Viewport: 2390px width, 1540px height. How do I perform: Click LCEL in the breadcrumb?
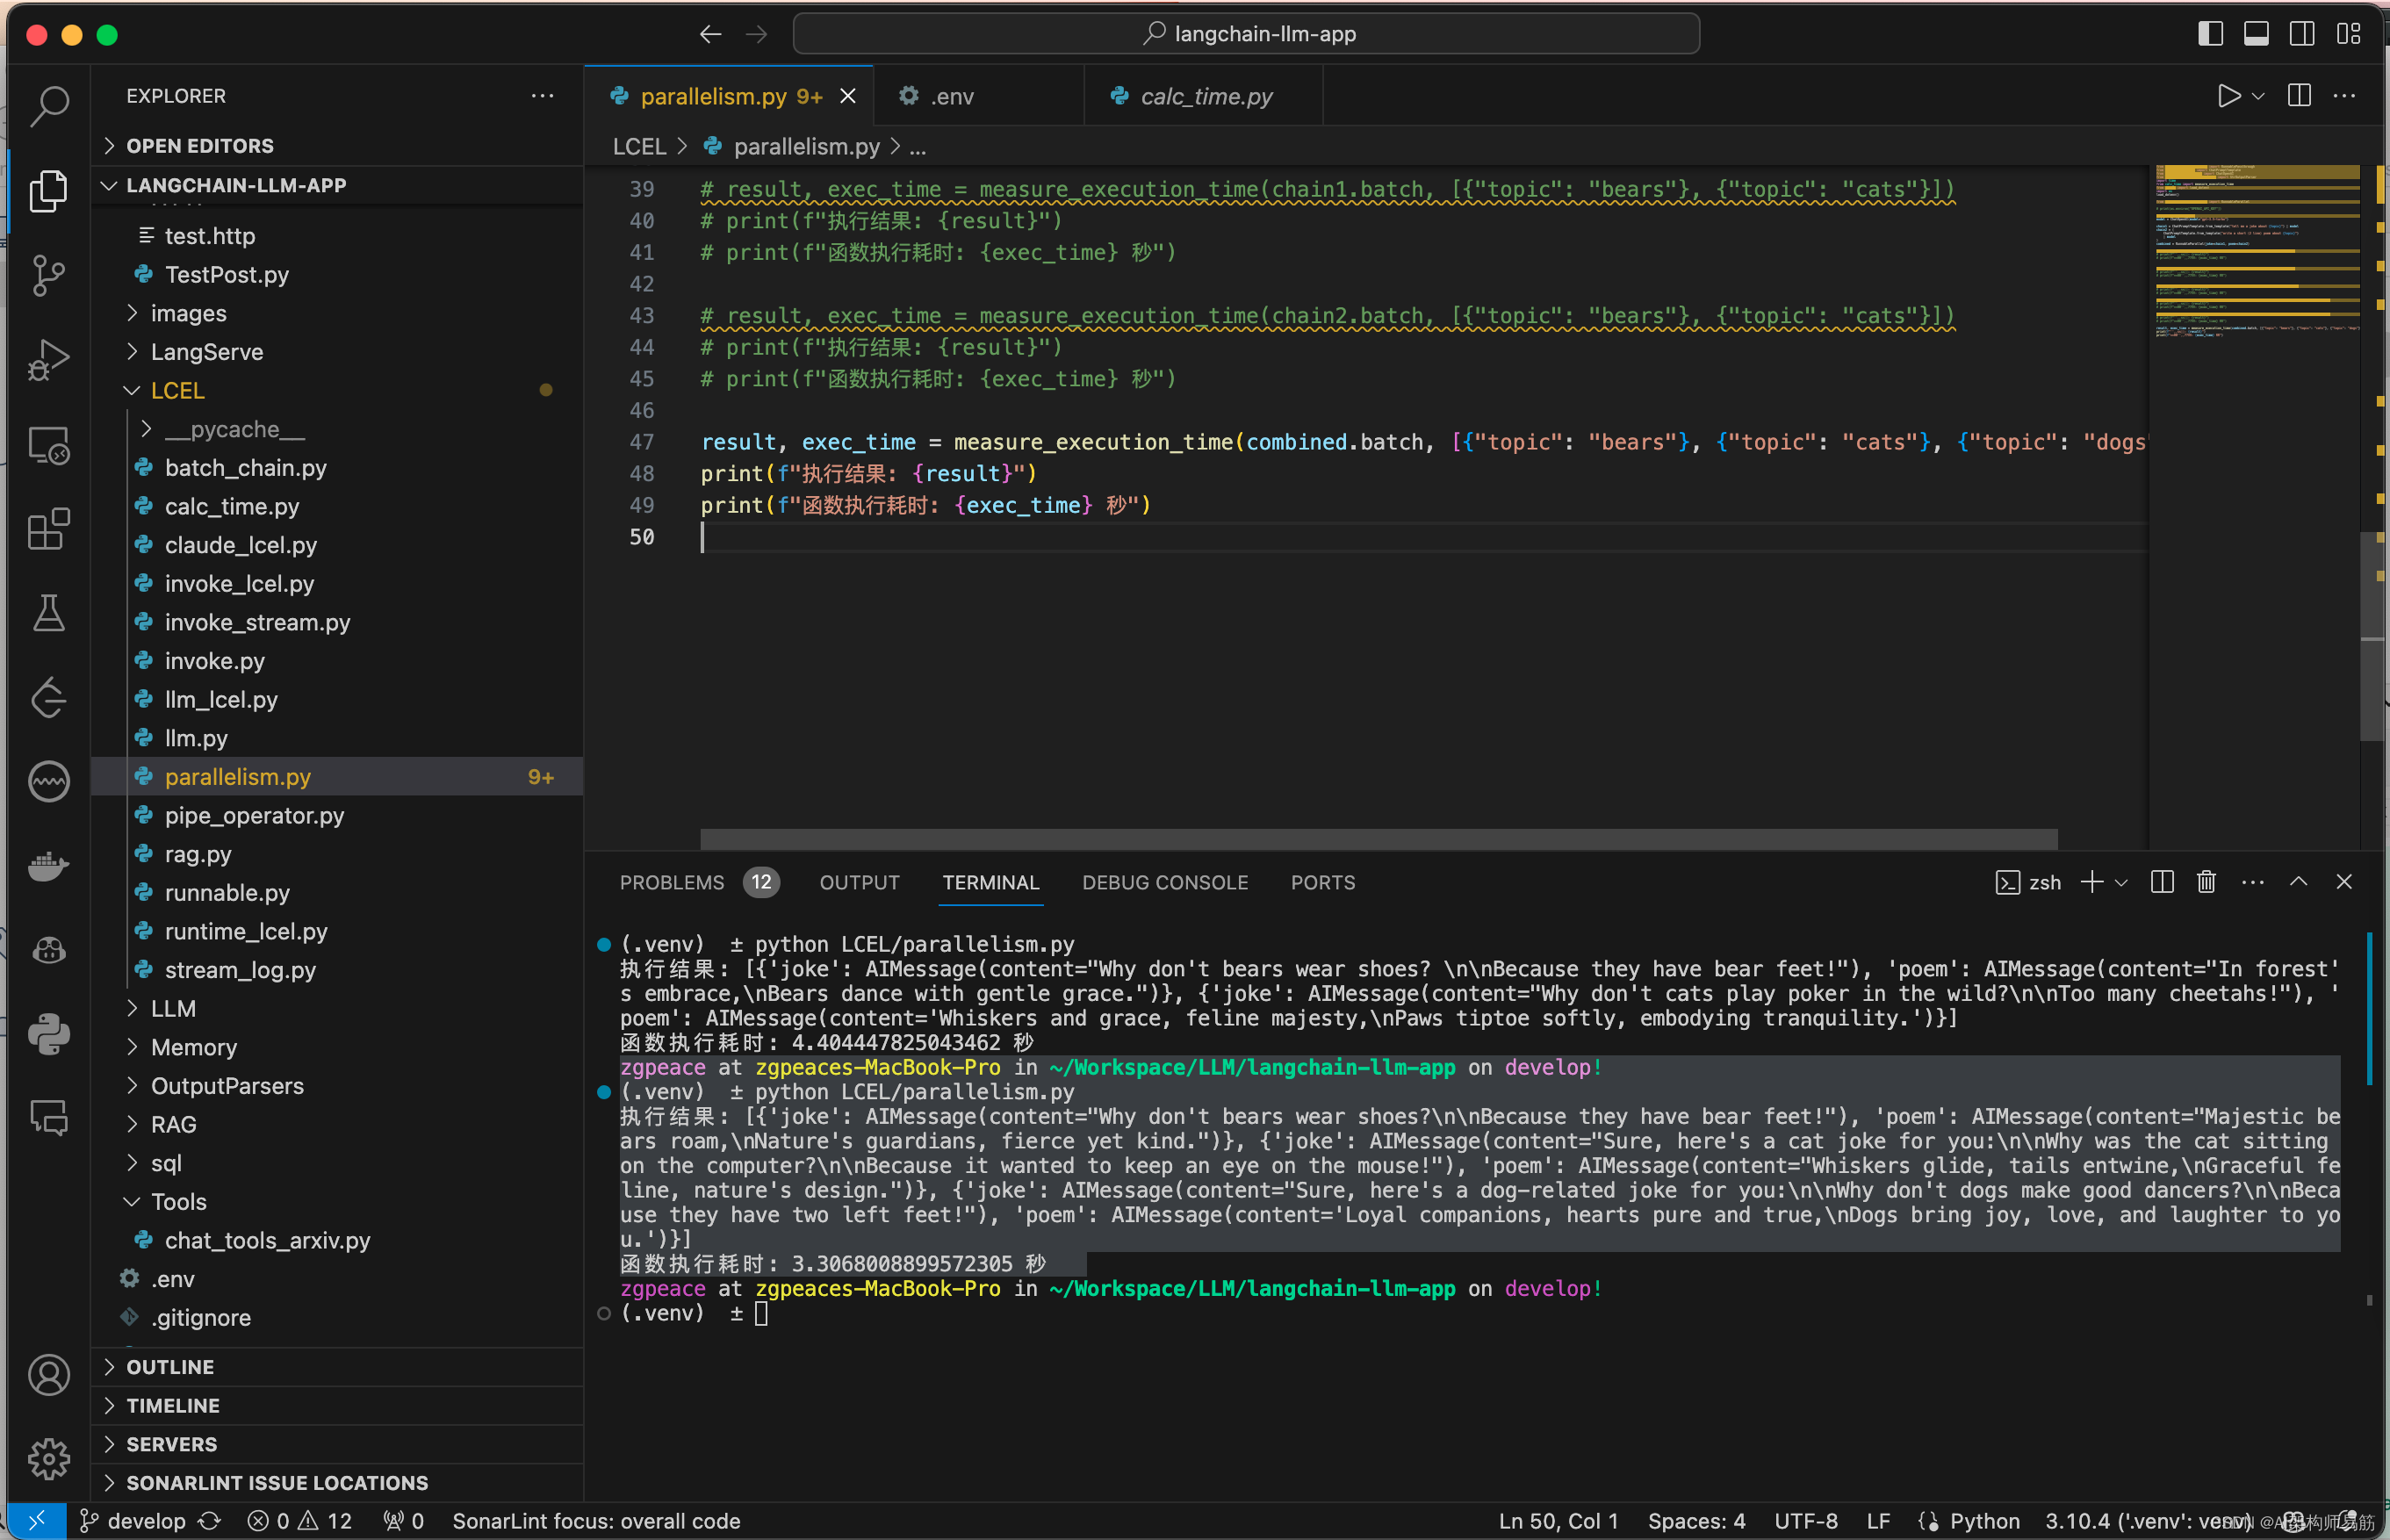click(x=639, y=147)
